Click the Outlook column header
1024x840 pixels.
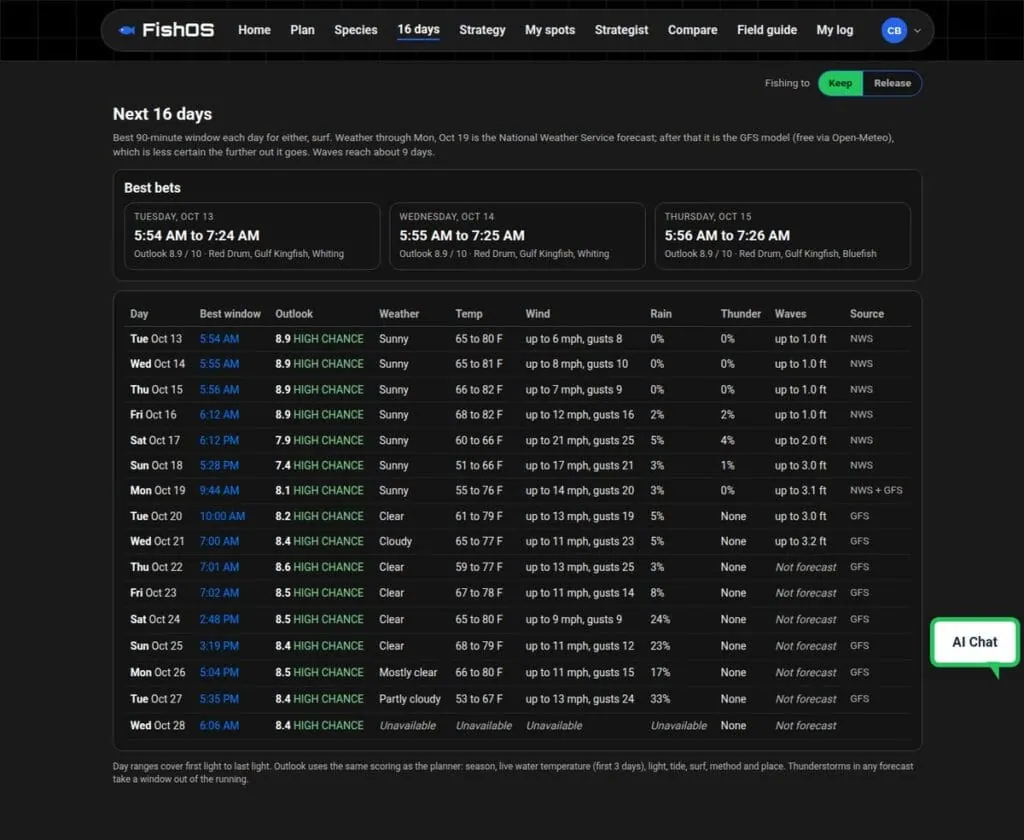coord(294,314)
